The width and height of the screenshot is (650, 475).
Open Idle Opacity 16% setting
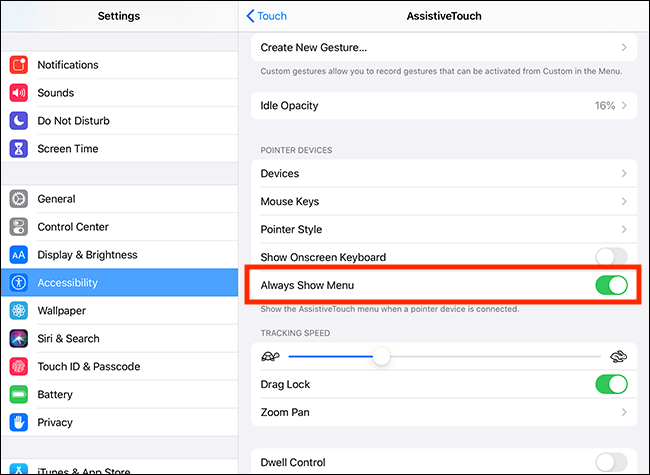[444, 106]
